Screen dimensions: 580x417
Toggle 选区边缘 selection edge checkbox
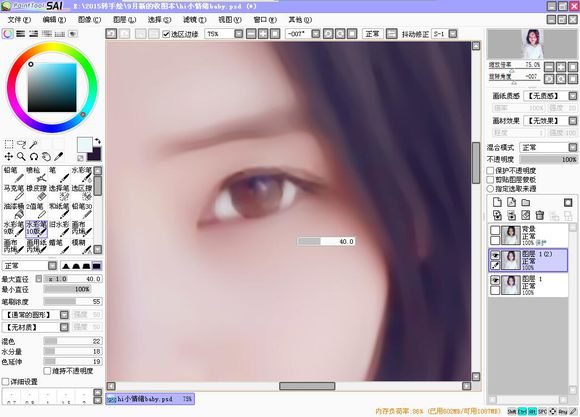pyautogui.click(x=166, y=34)
